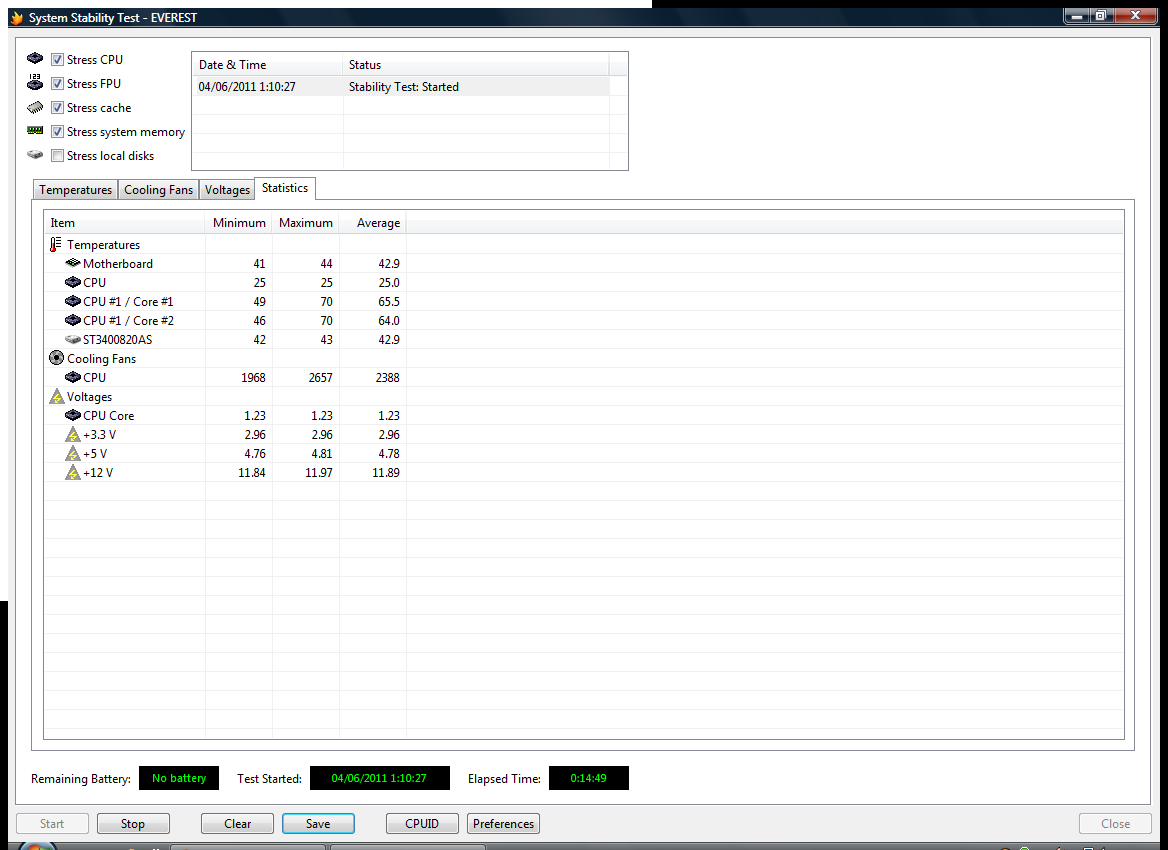Select the Statistics tab
The width and height of the screenshot is (1168, 850).
[x=285, y=188]
